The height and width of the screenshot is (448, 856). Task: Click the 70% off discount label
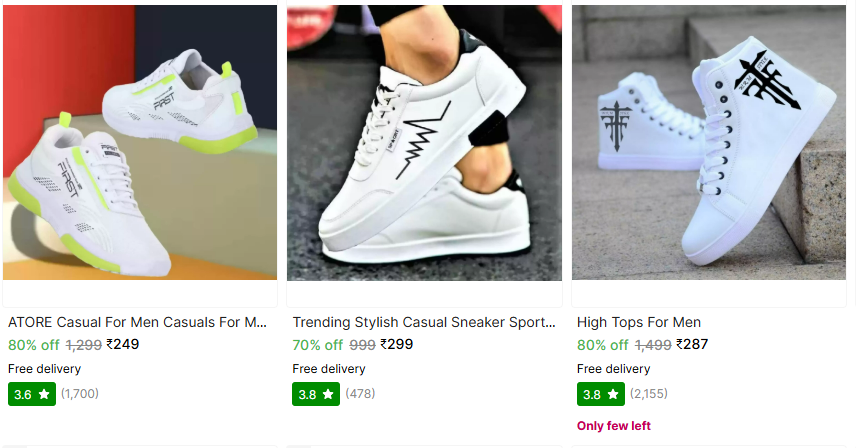click(318, 345)
